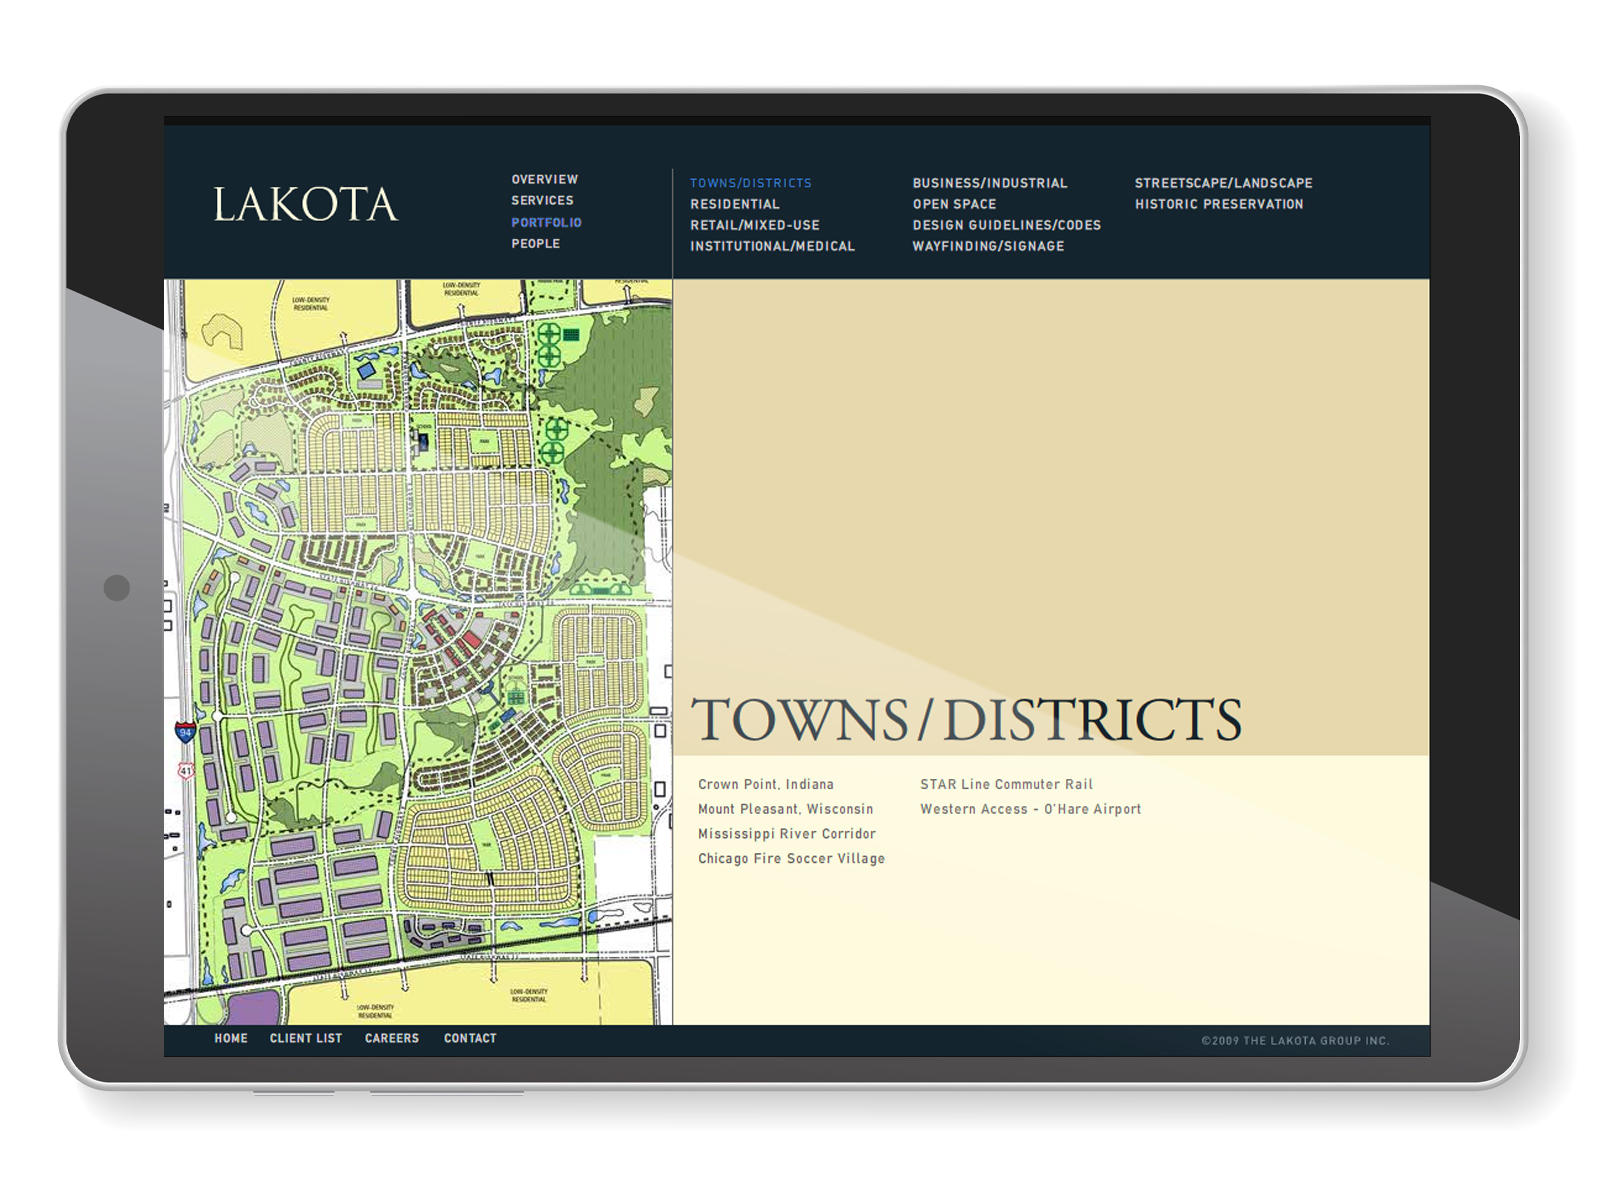Screen dimensions: 1600x1200
Task: Open Historic Preservation category
Action: coord(1219,204)
